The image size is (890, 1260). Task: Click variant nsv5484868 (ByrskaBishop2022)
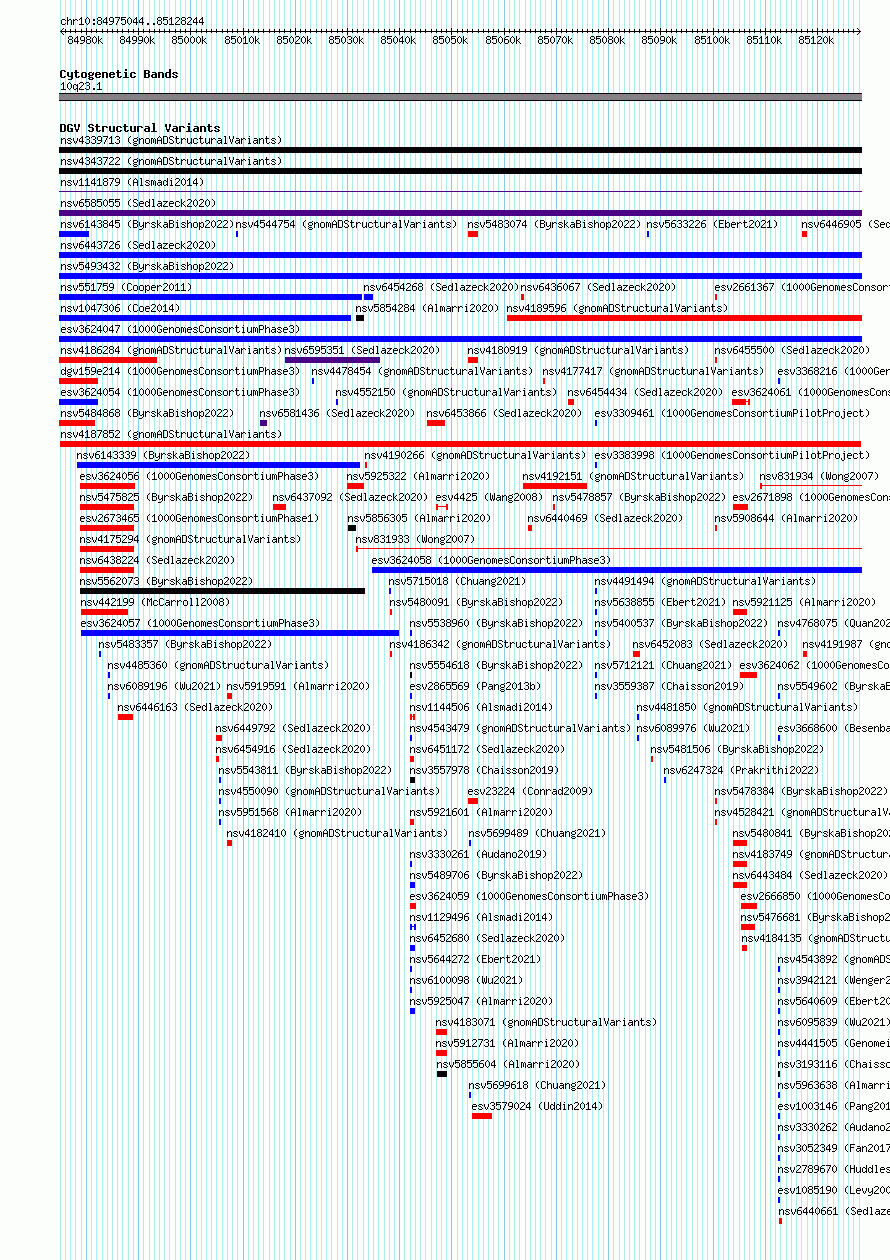coord(147,413)
